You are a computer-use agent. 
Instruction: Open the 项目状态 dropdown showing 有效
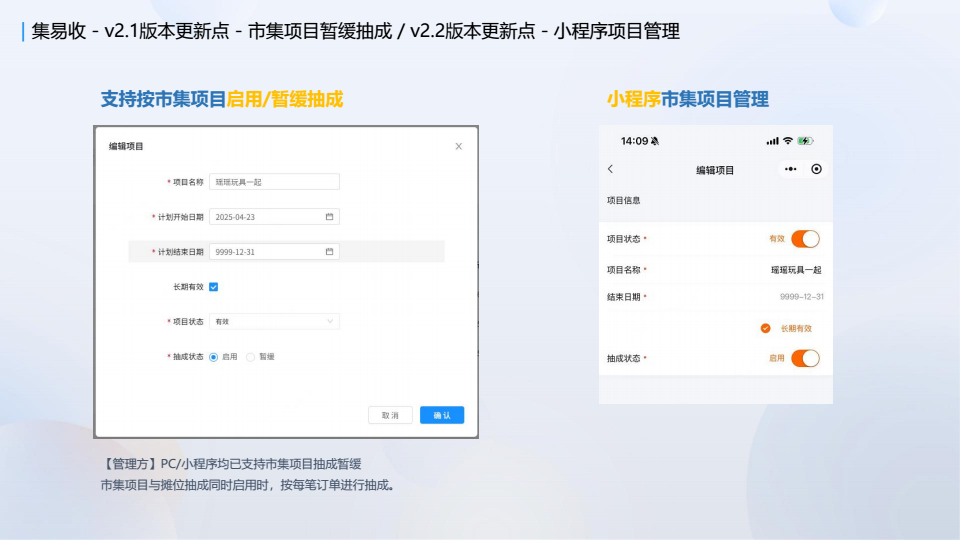point(274,321)
